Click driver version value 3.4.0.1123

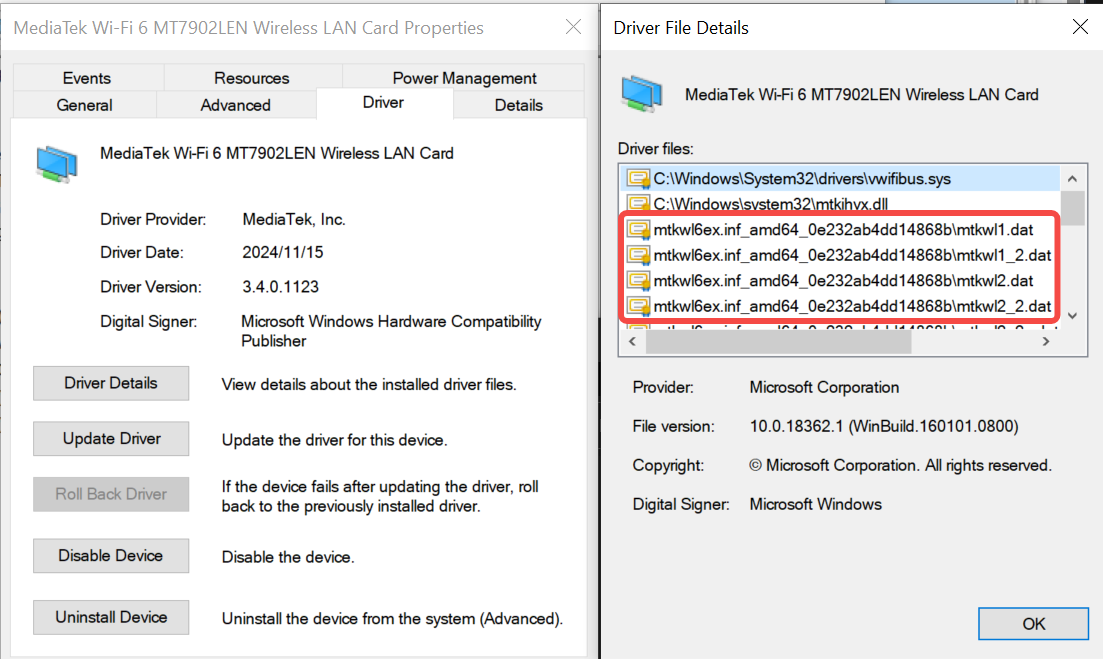coord(280,287)
